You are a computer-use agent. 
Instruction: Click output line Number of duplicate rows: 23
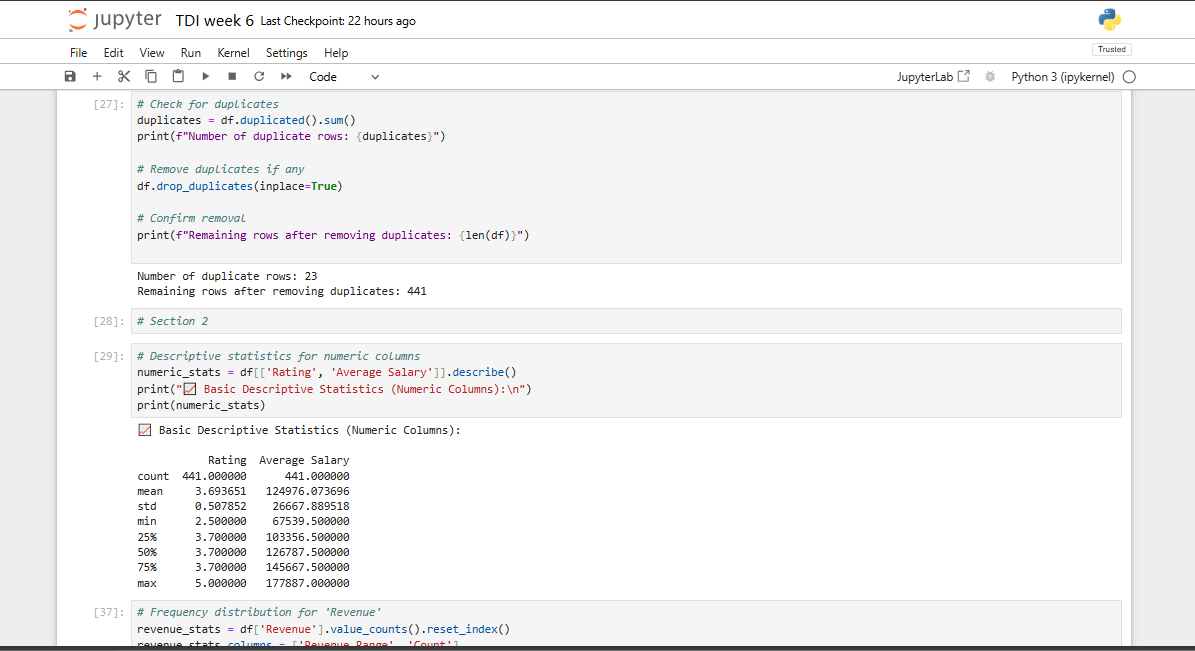coord(227,276)
